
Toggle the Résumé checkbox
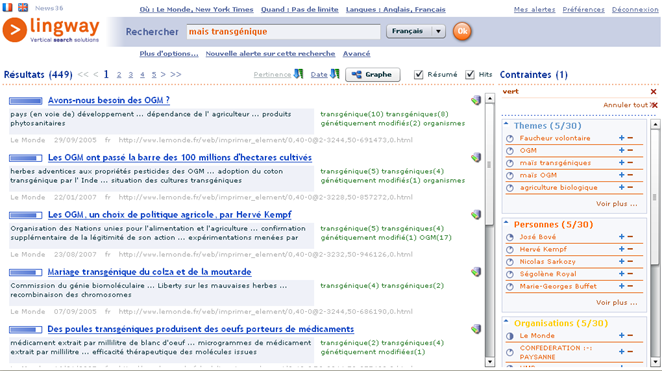click(419, 74)
